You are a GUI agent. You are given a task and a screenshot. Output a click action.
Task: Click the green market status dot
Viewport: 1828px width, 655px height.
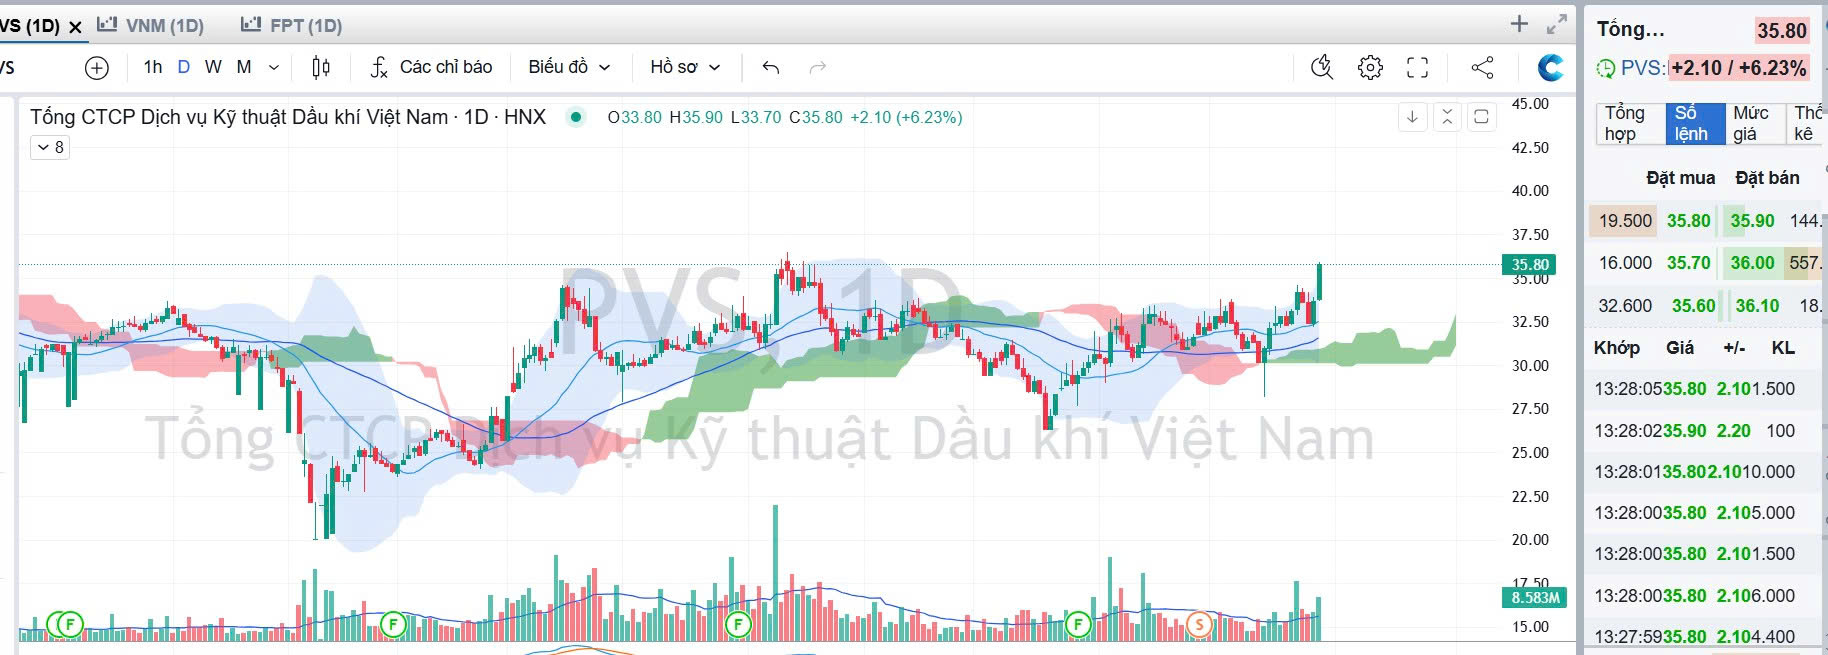coord(575,117)
